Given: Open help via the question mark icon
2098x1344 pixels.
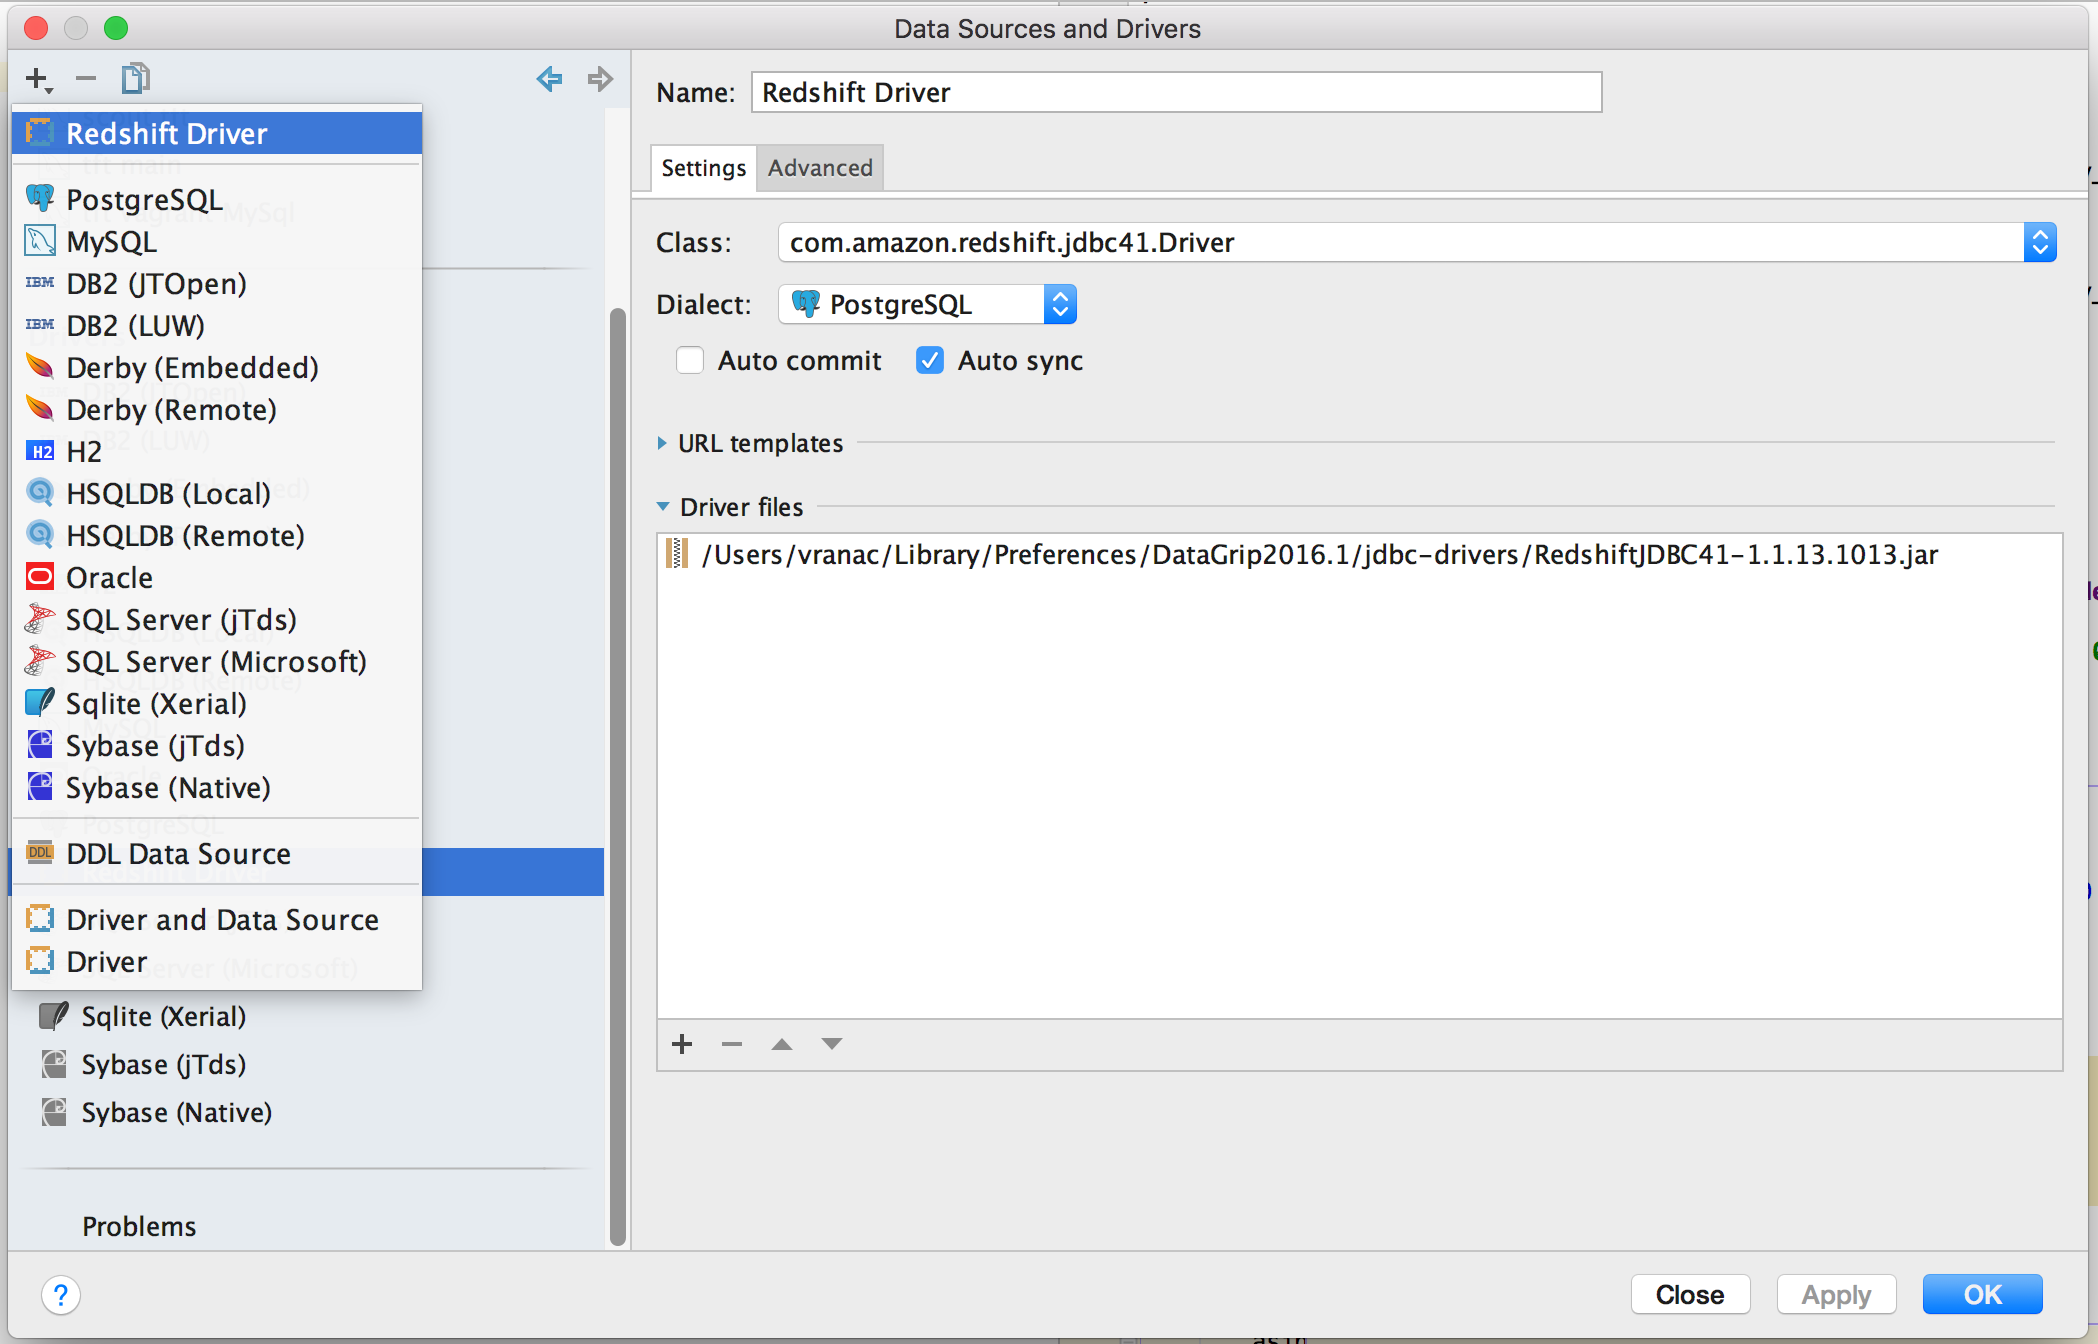Looking at the screenshot, I should coord(61,1295).
